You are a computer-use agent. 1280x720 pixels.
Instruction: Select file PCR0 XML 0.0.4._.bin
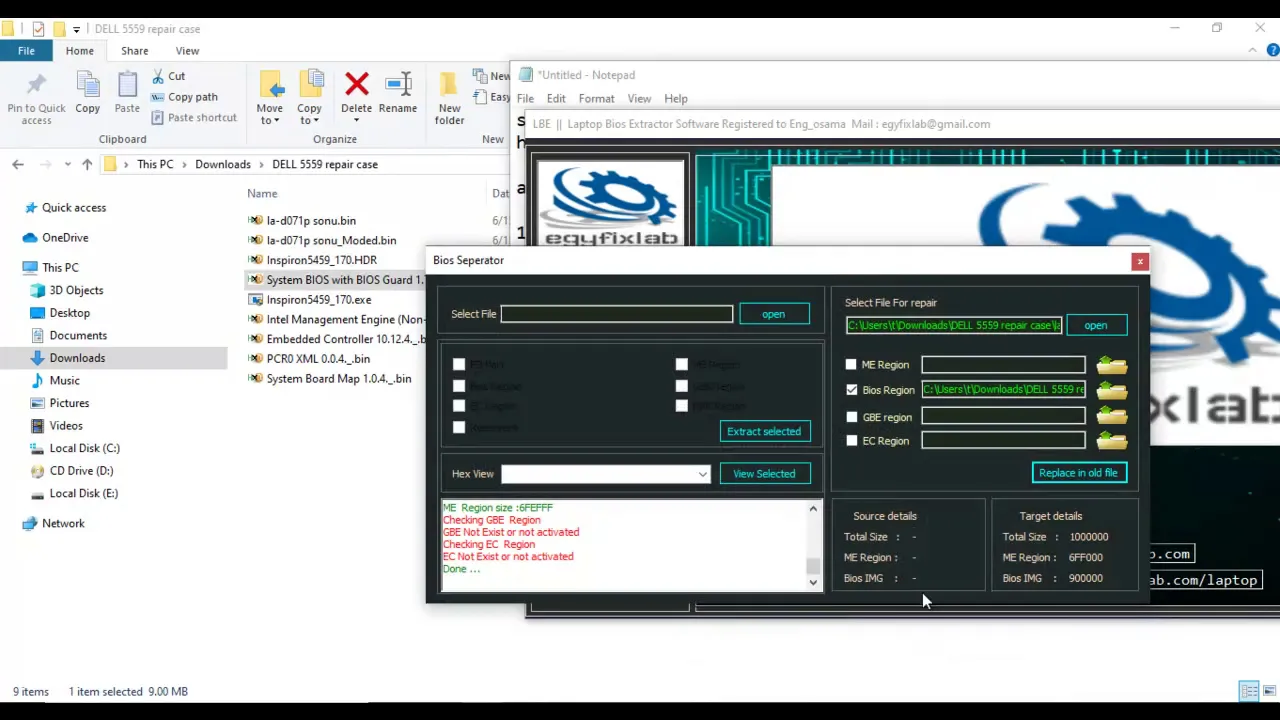(x=318, y=358)
